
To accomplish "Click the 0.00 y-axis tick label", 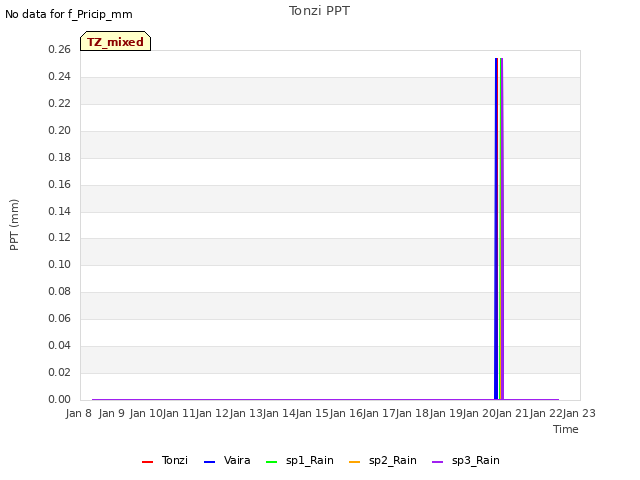I will point(60,399).
